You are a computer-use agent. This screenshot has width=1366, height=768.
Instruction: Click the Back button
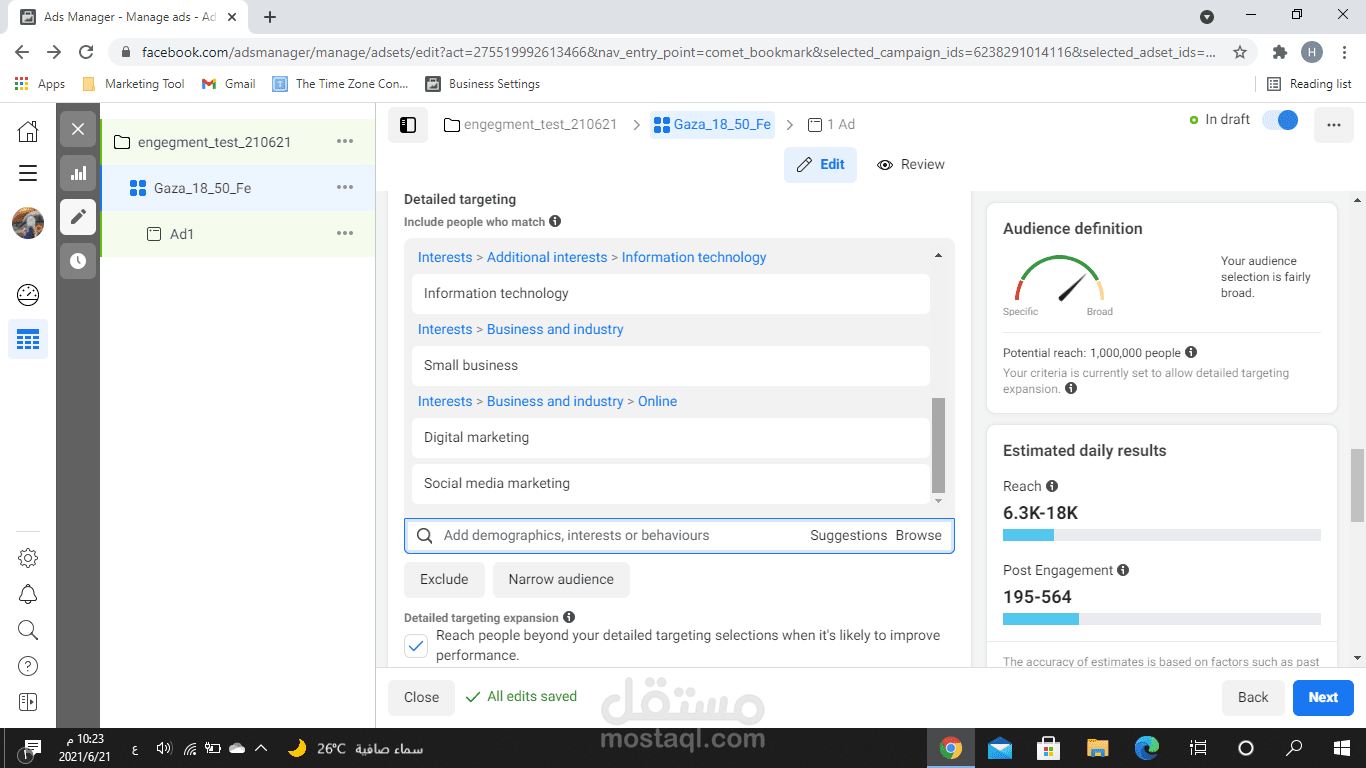point(1253,698)
